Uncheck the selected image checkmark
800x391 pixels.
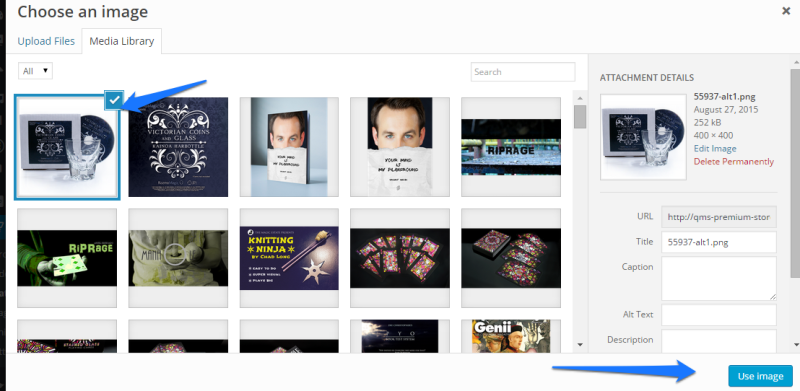click(114, 100)
